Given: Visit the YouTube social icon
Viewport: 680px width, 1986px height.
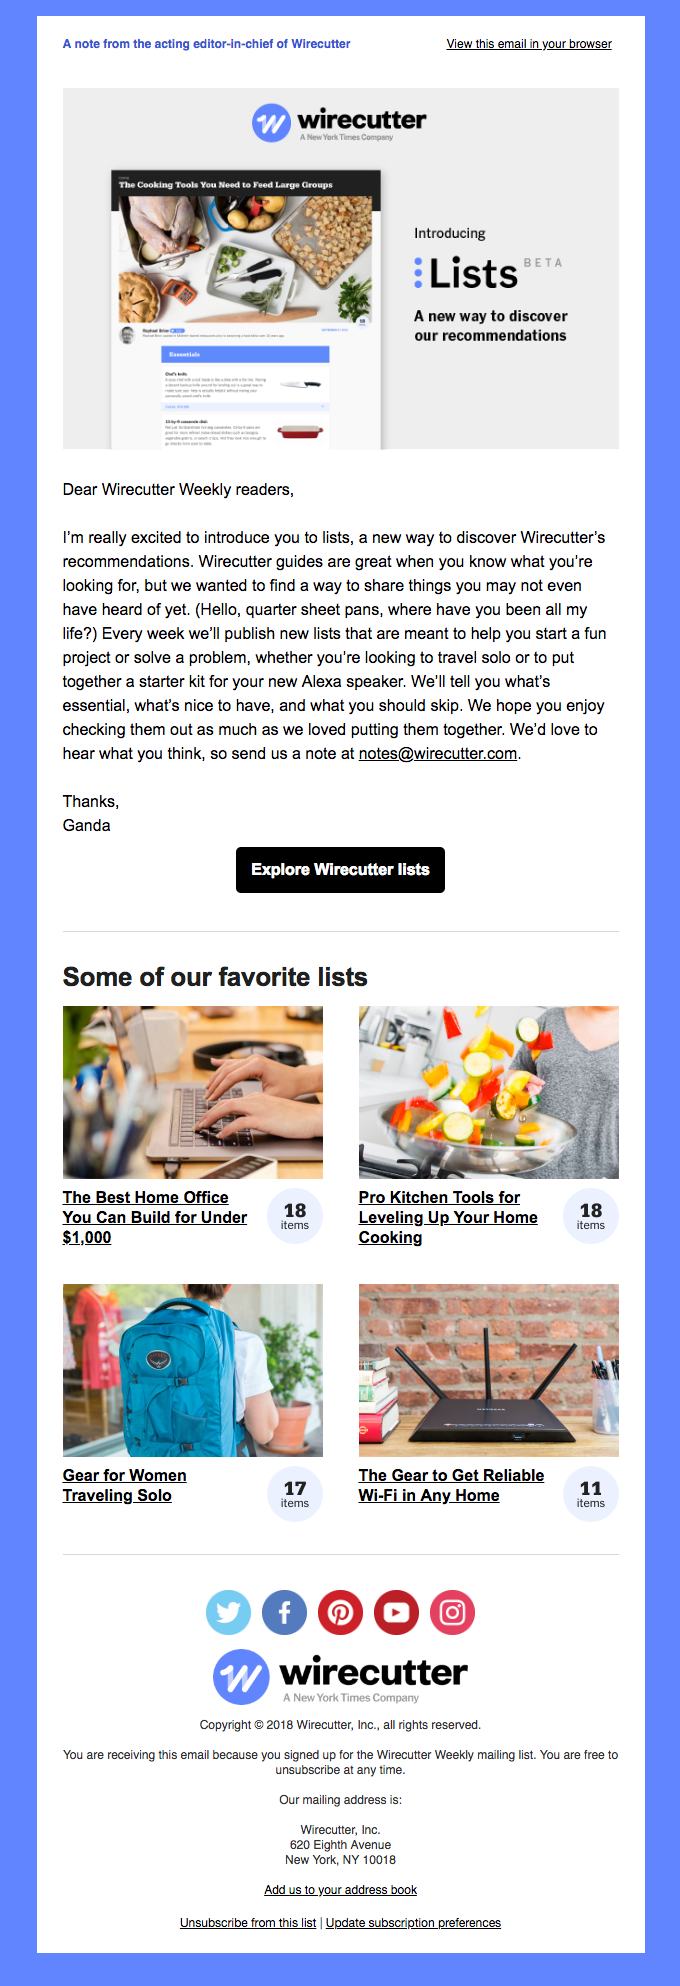Looking at the screenshot, I should 396,1613.
